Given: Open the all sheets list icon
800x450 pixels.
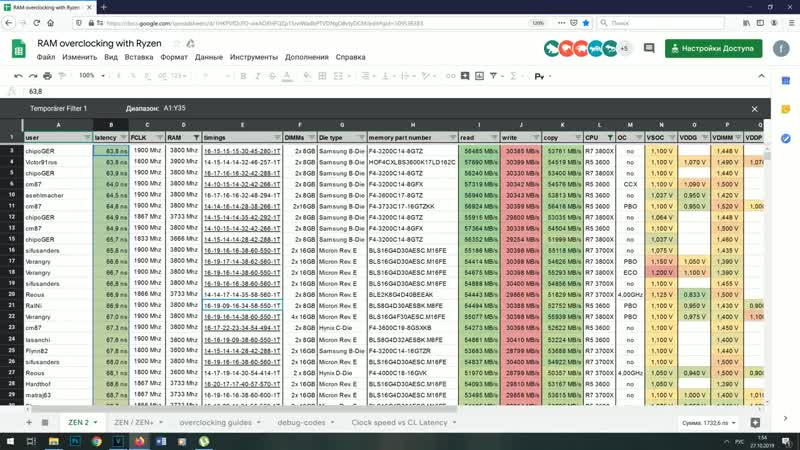Looking at the screenshot, I should pyautogui.click(x=45, y=422).
